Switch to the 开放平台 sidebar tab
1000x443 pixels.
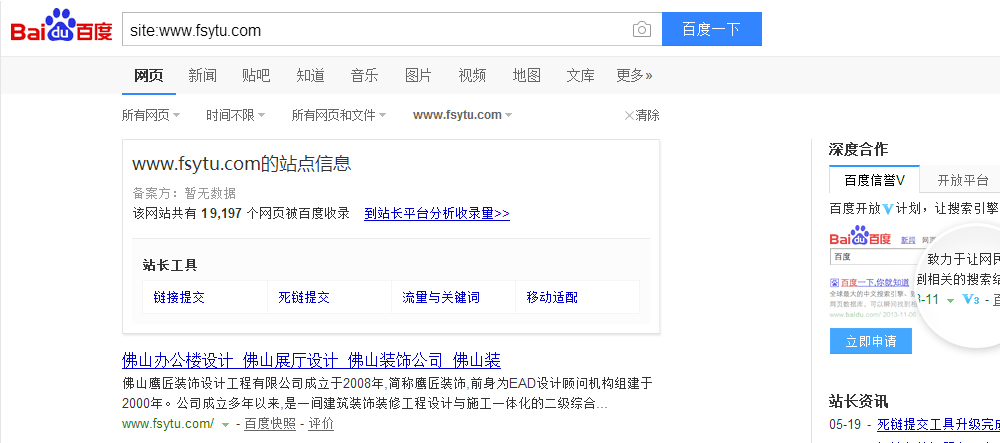point(963,180)
